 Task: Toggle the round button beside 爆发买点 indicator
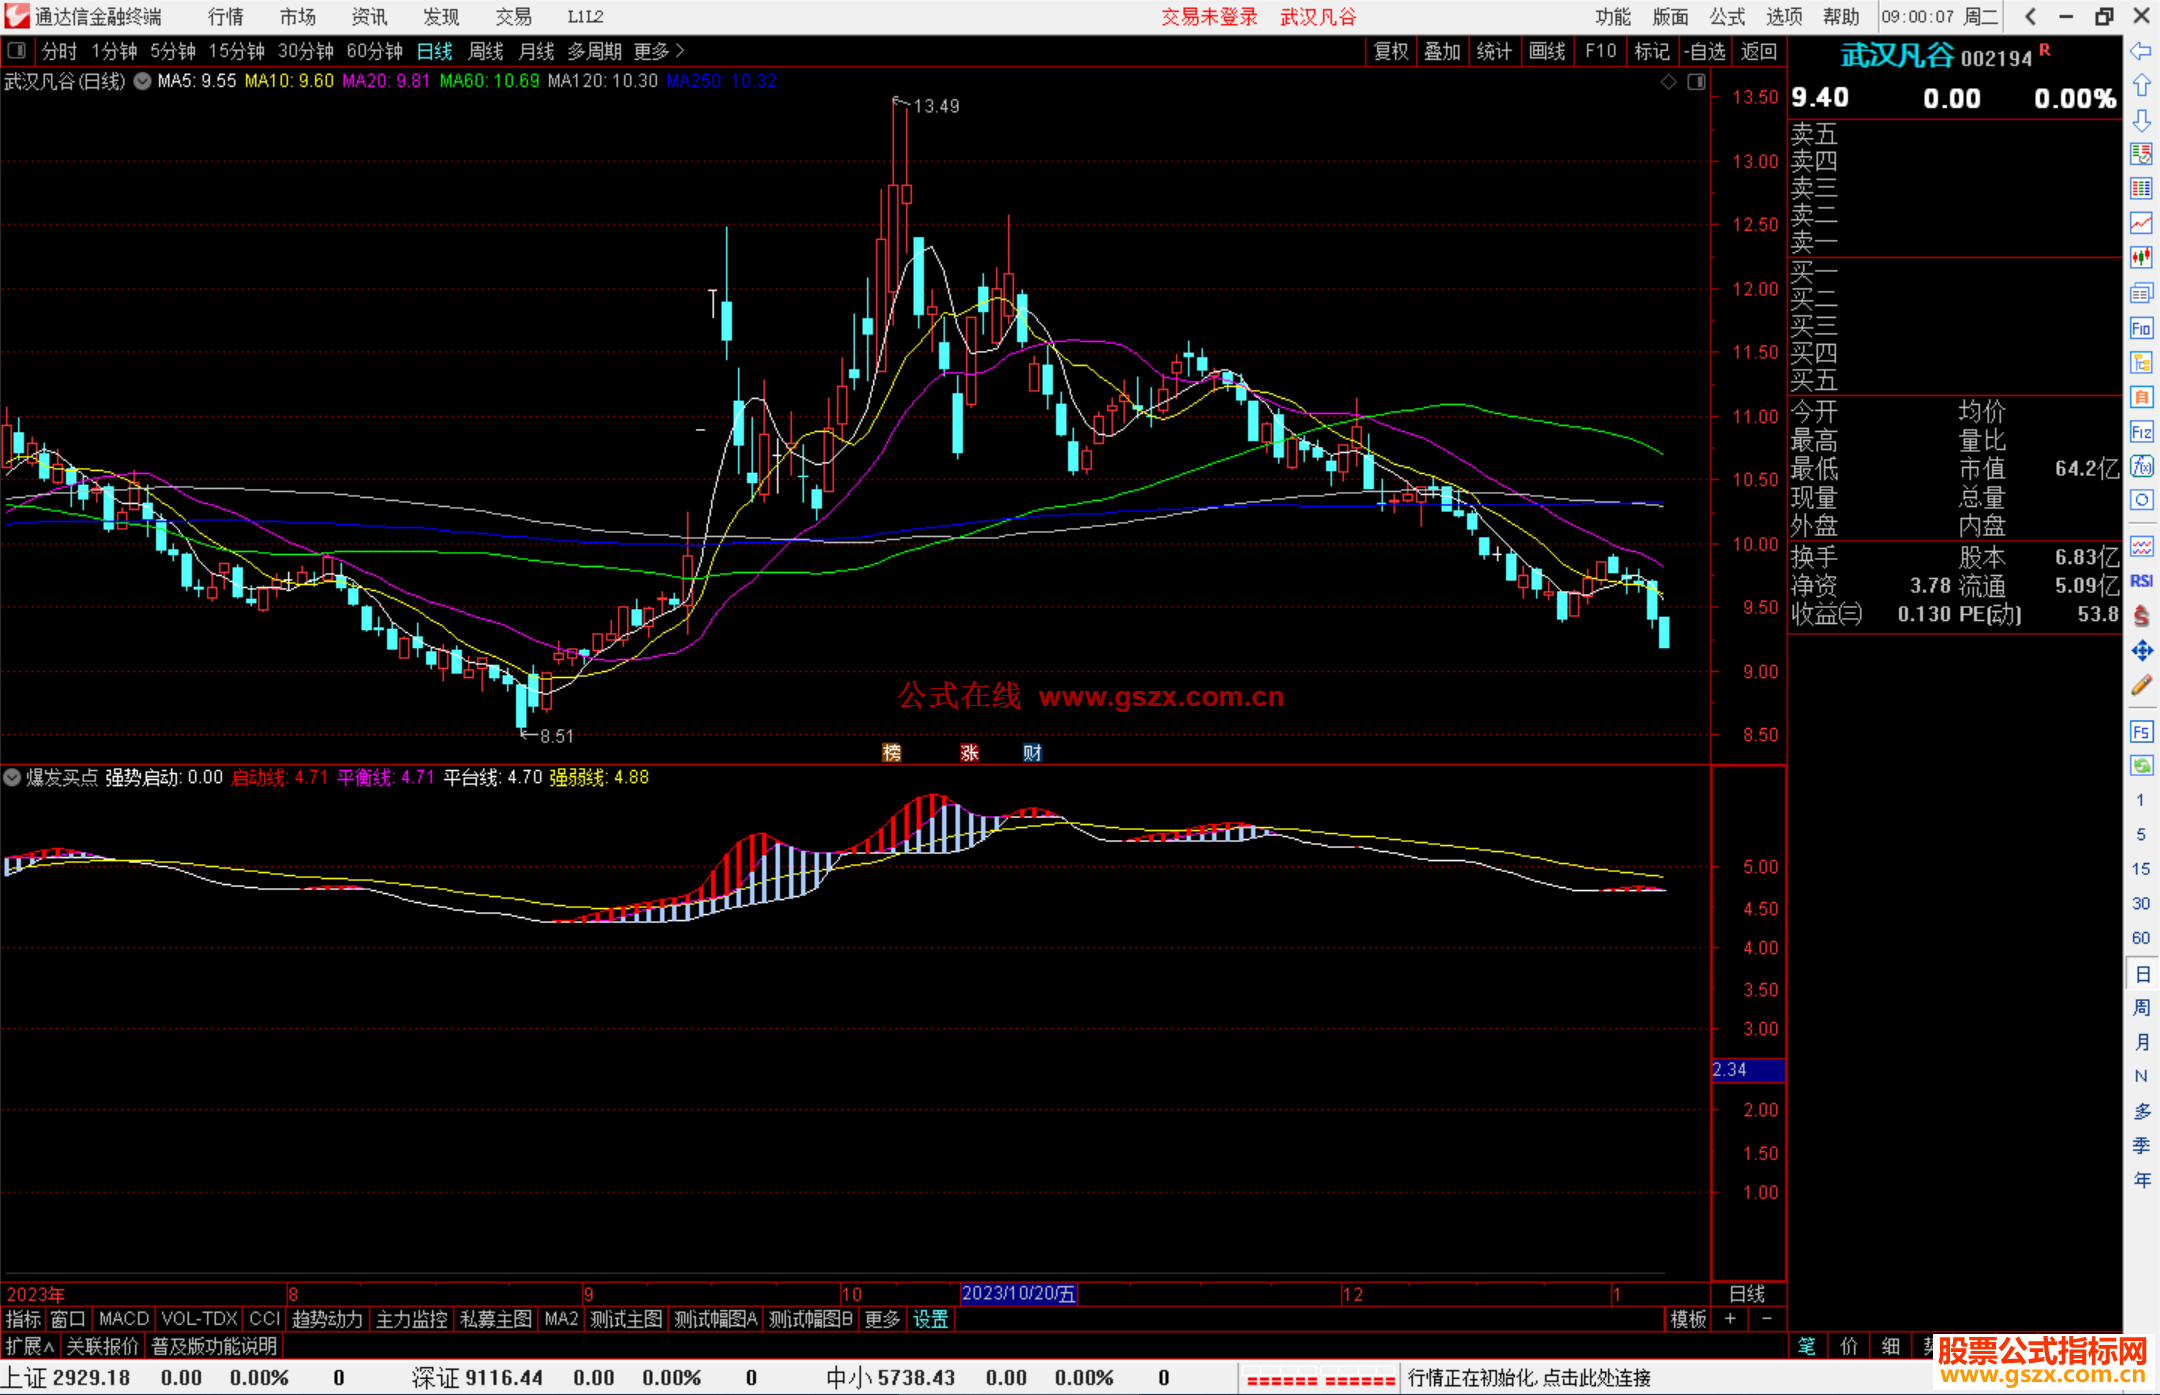(x=12, y=777)
